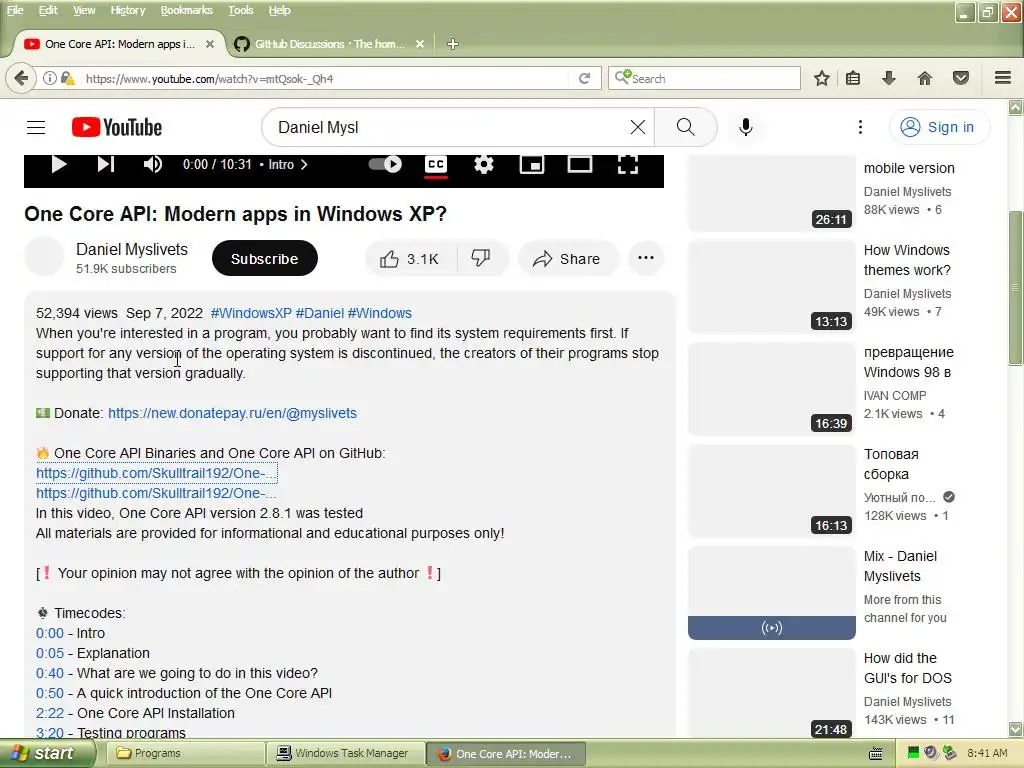Open the downloads arrow panel
This screenshot has height=768, width=1024.
tap(889, 78)
